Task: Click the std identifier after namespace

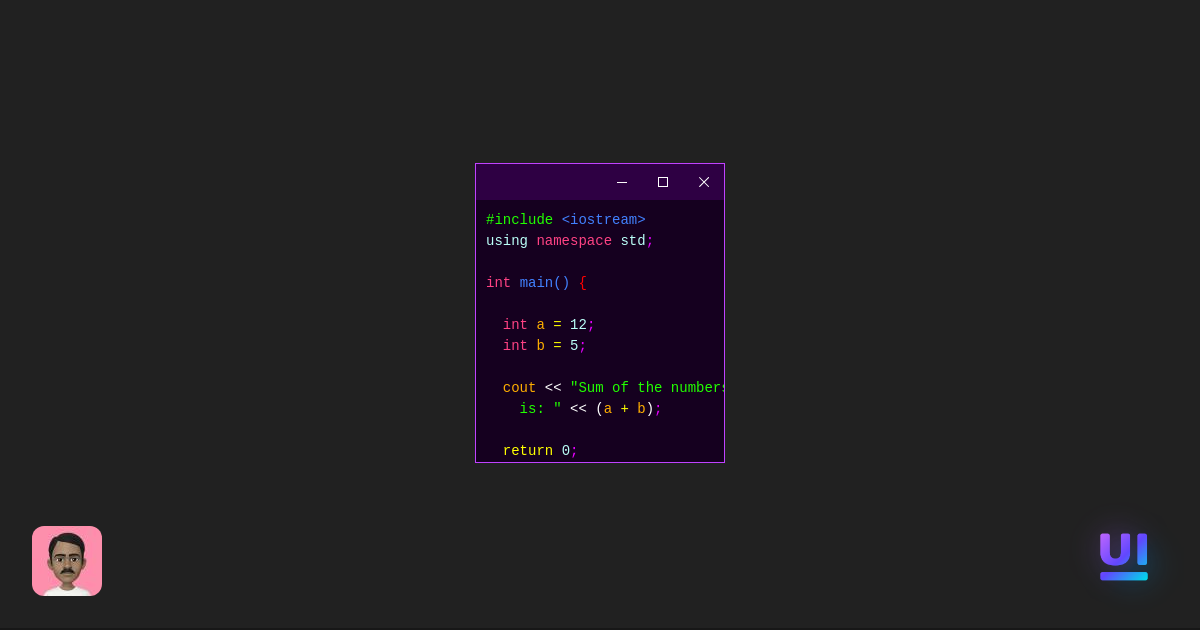Action: click(x=632, y=240)
